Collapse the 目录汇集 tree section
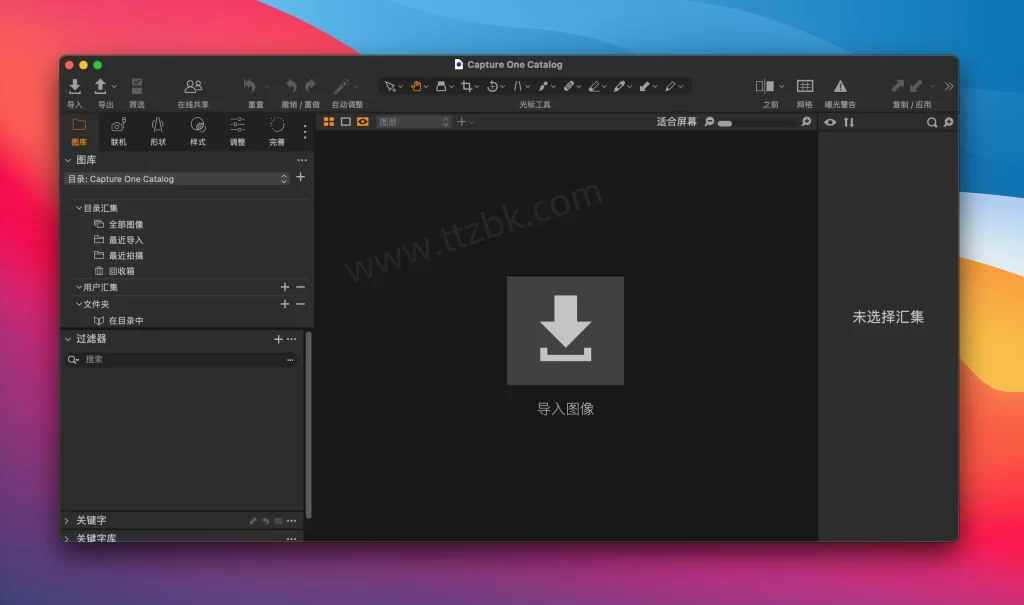Screen dimensions: 1024x605 click(79, 208)
